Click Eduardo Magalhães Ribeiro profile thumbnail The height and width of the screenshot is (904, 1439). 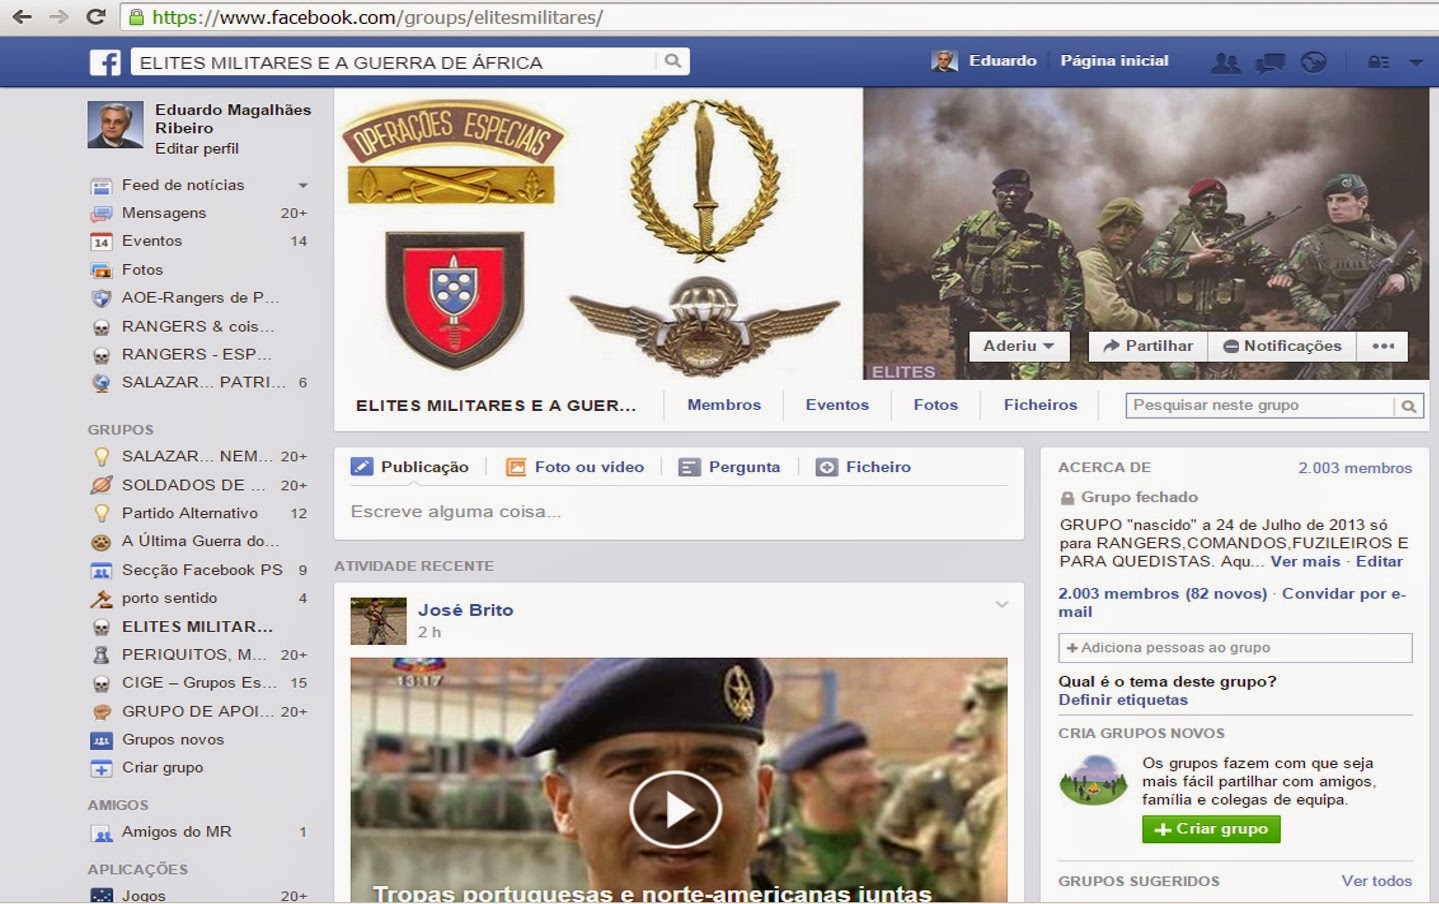coord(115,125)
